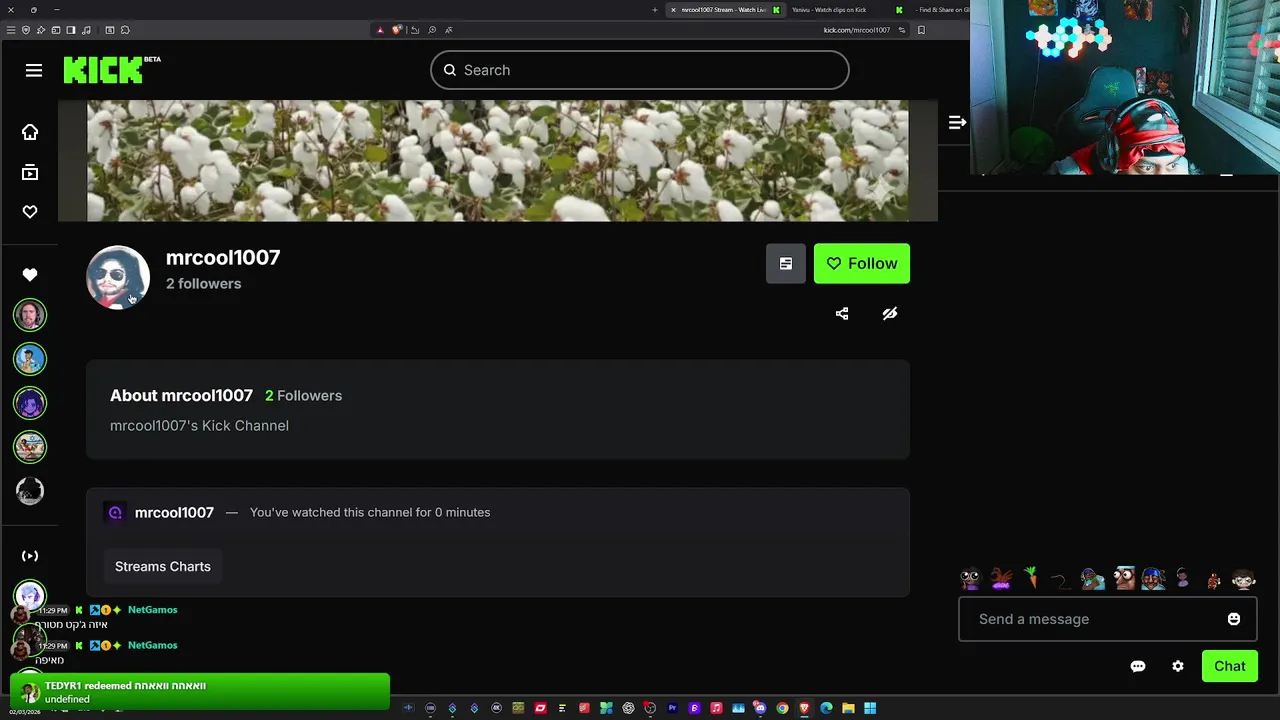
Task: Open the outlined heart Following icon in sidebar
Action: click(30, 212)
